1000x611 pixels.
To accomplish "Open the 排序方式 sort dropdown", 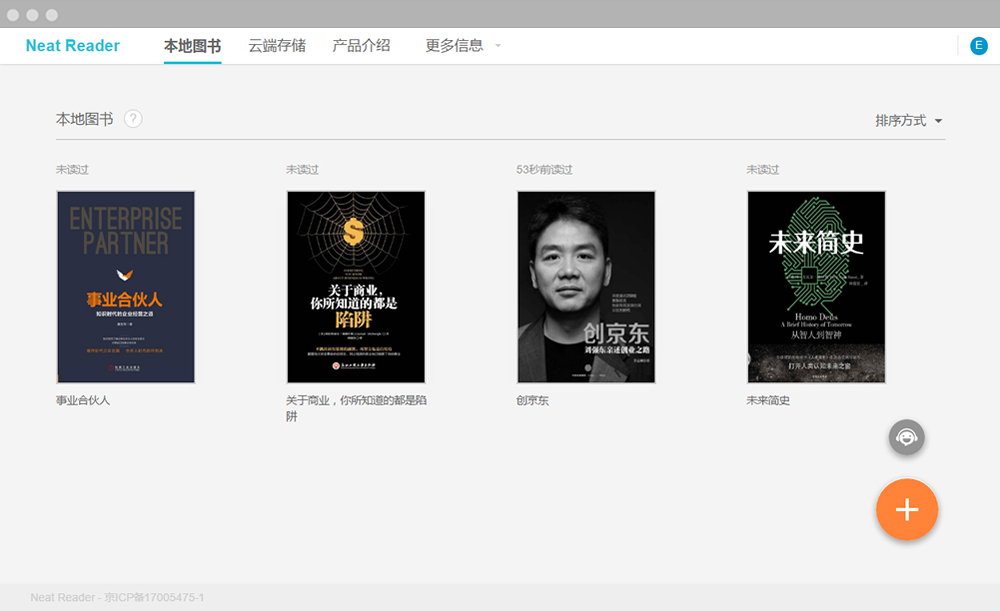I will click(908, 121).
